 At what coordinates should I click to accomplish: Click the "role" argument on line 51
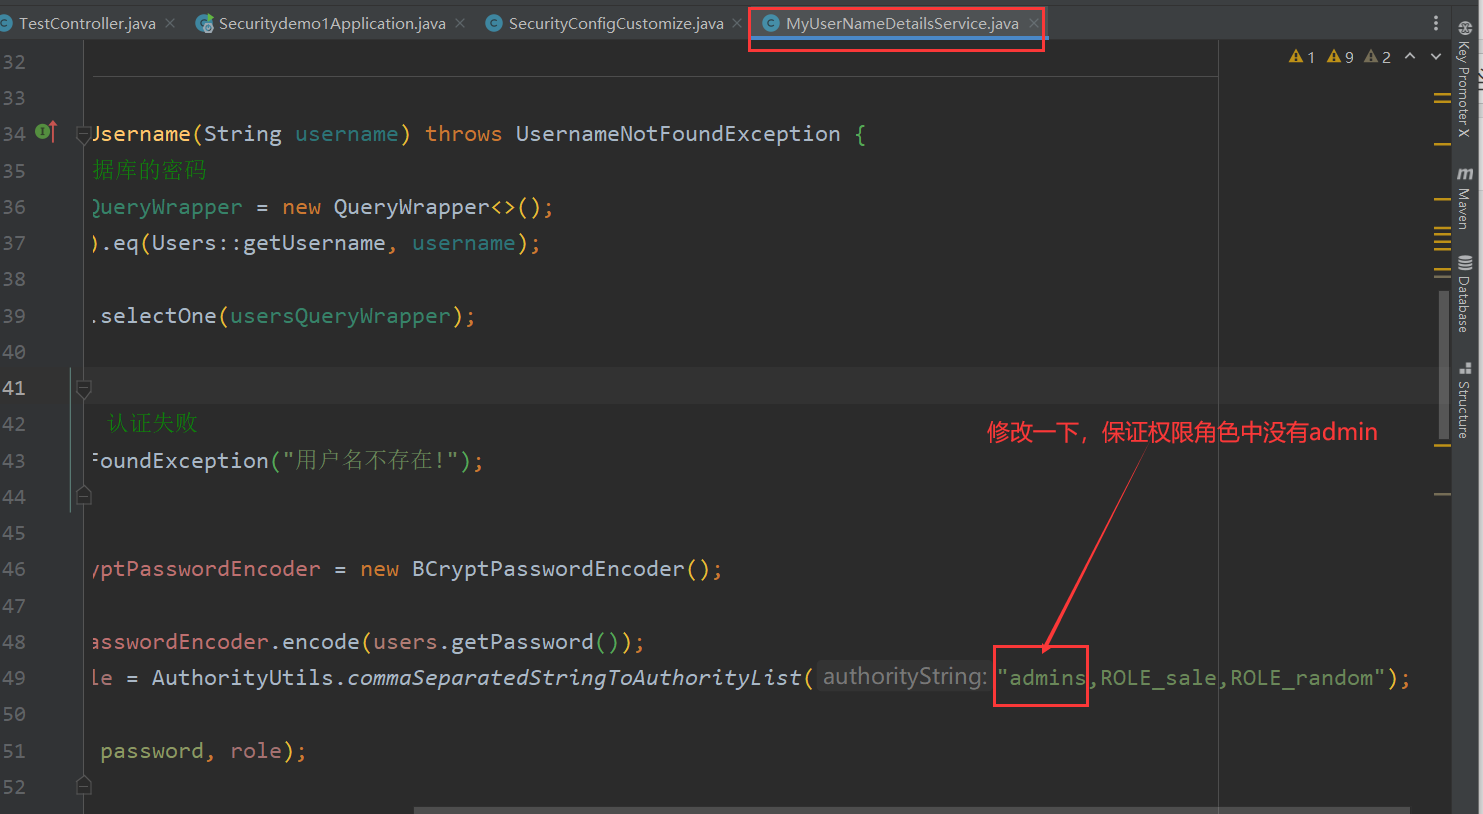point(256,751)
